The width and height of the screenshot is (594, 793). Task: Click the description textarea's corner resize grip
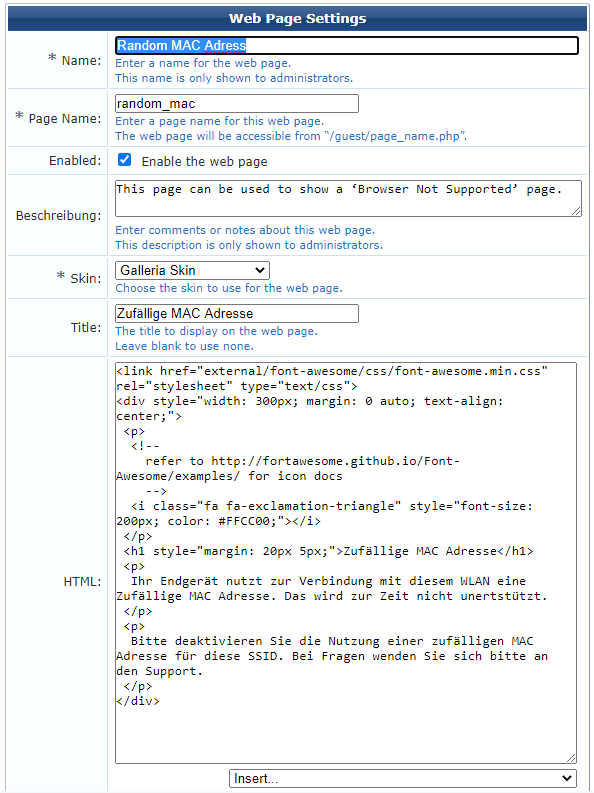(x=577, y=212)
